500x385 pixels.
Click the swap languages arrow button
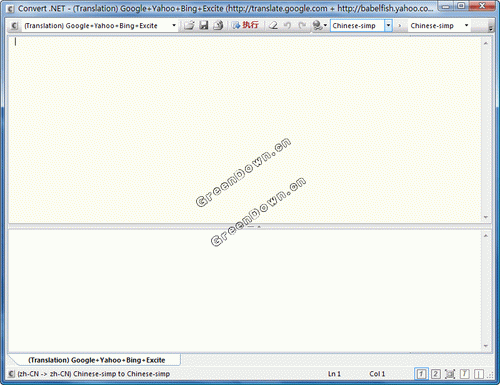400,25
